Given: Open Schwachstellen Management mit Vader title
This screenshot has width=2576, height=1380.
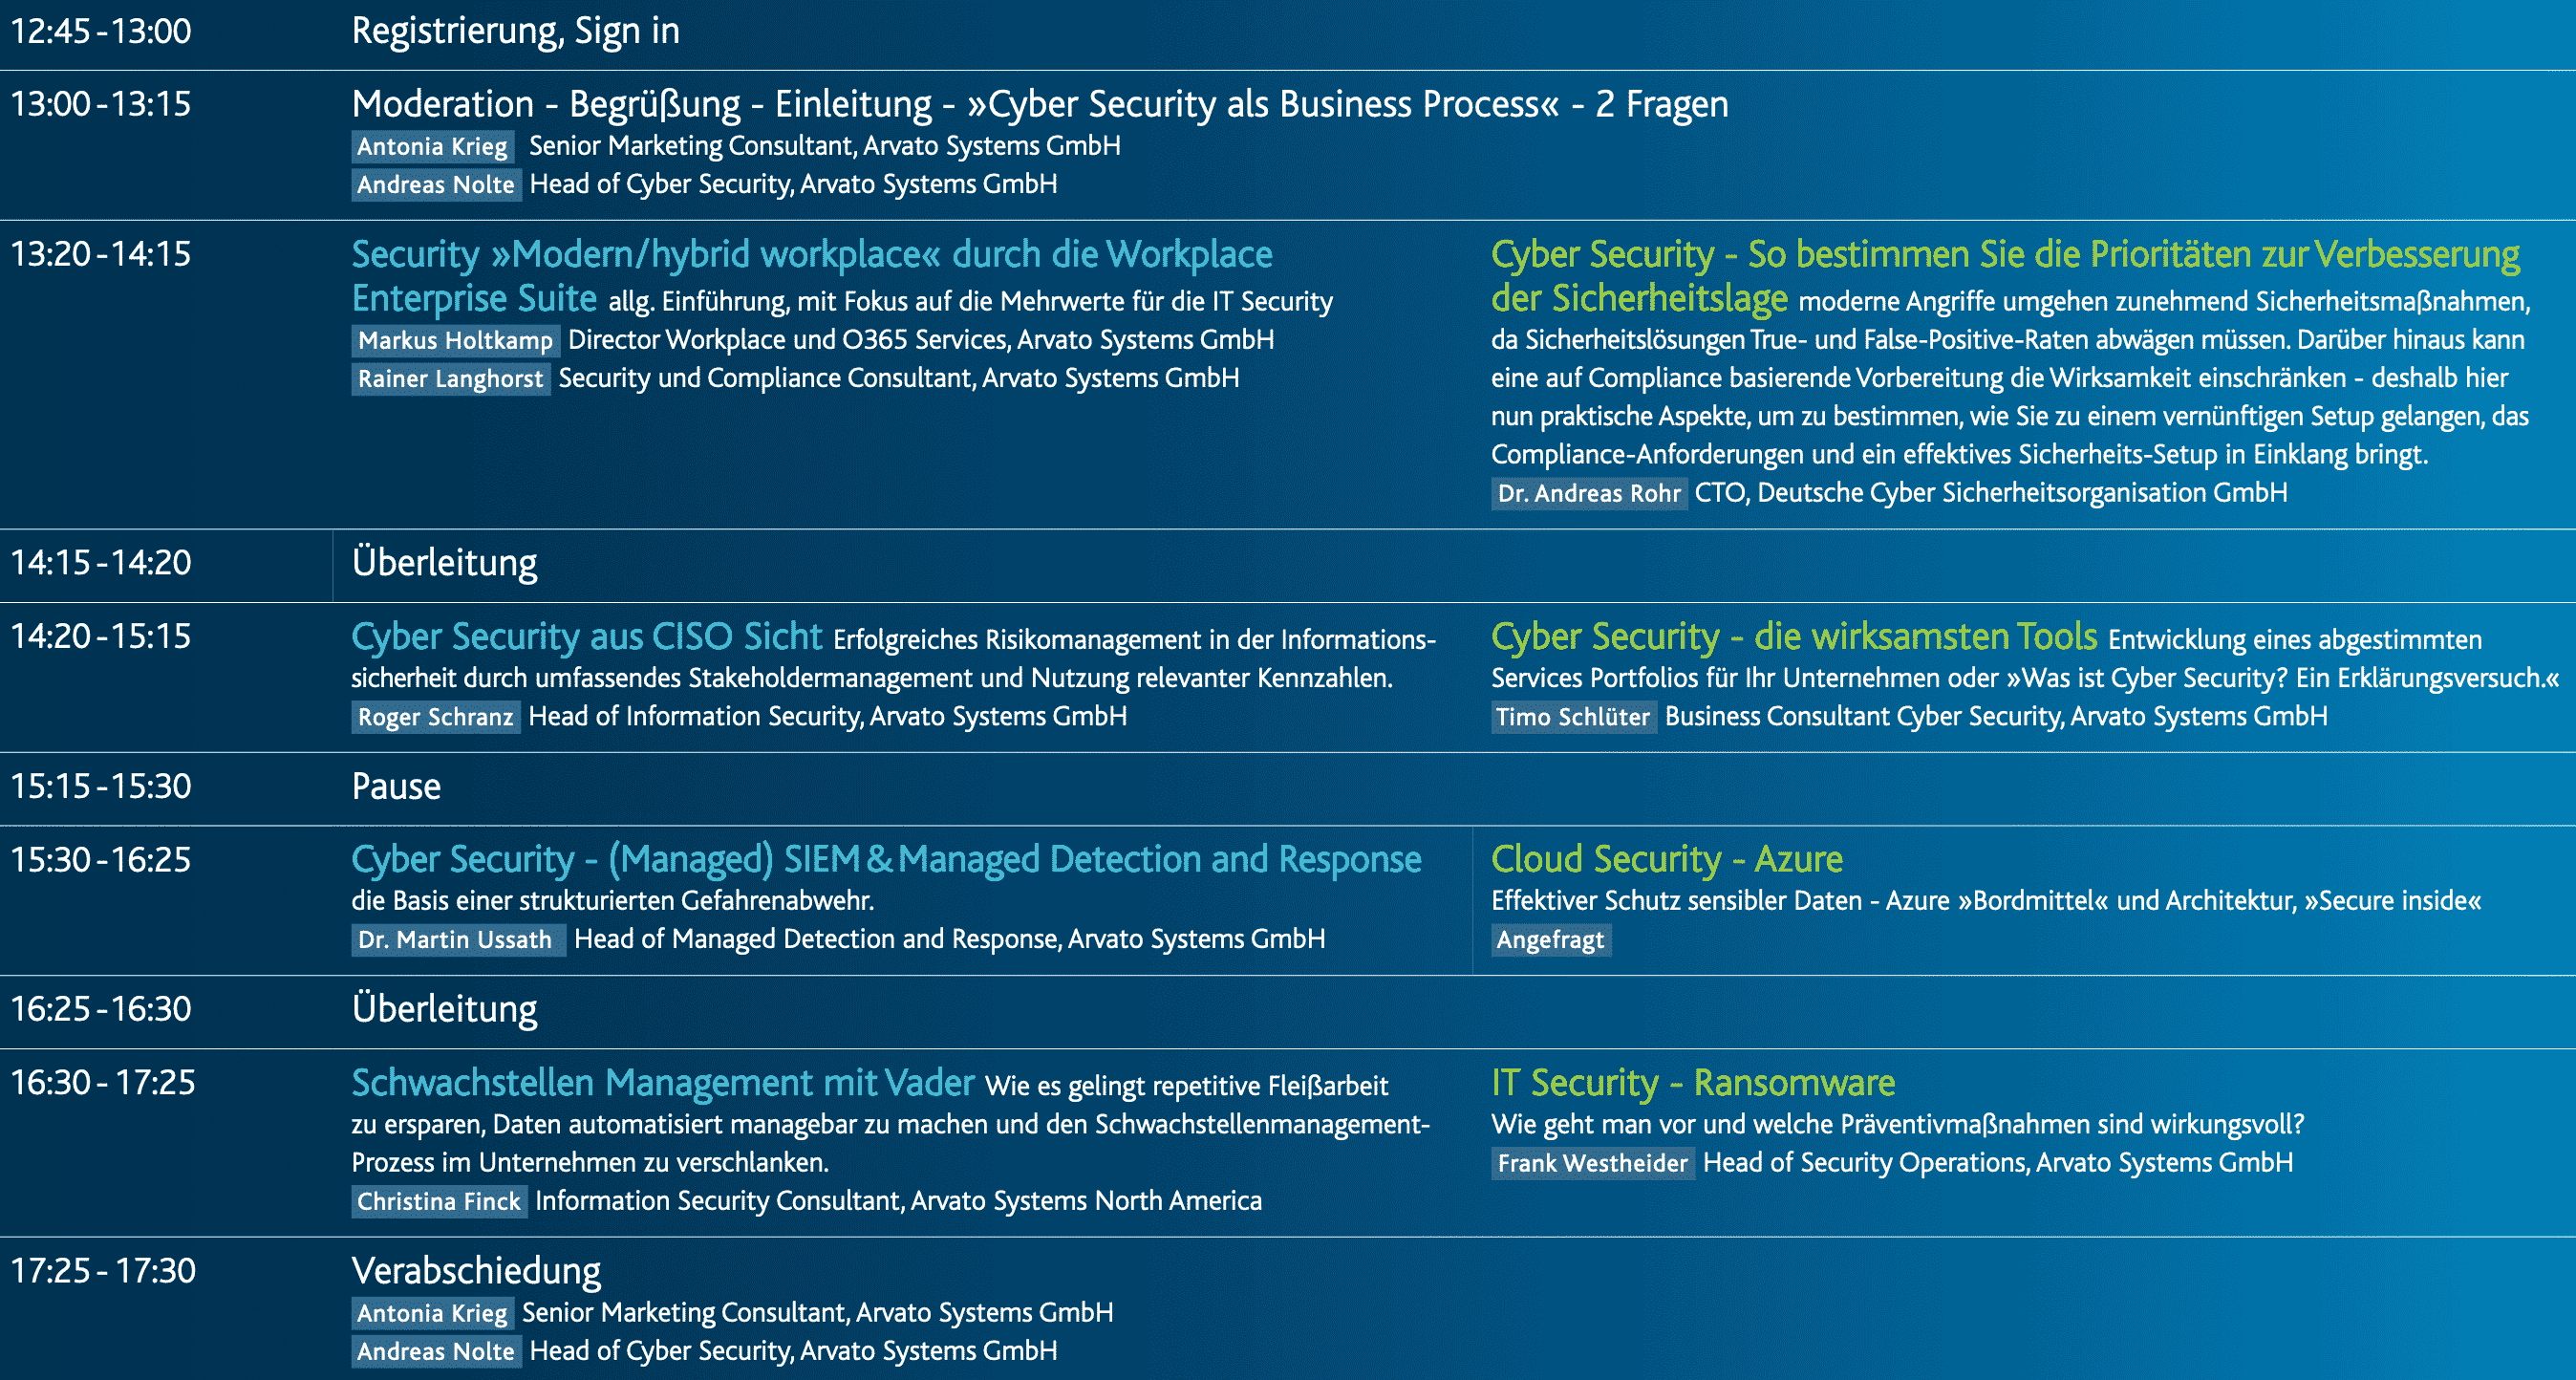Looking at the screenshot, I should click(663, 1082).
